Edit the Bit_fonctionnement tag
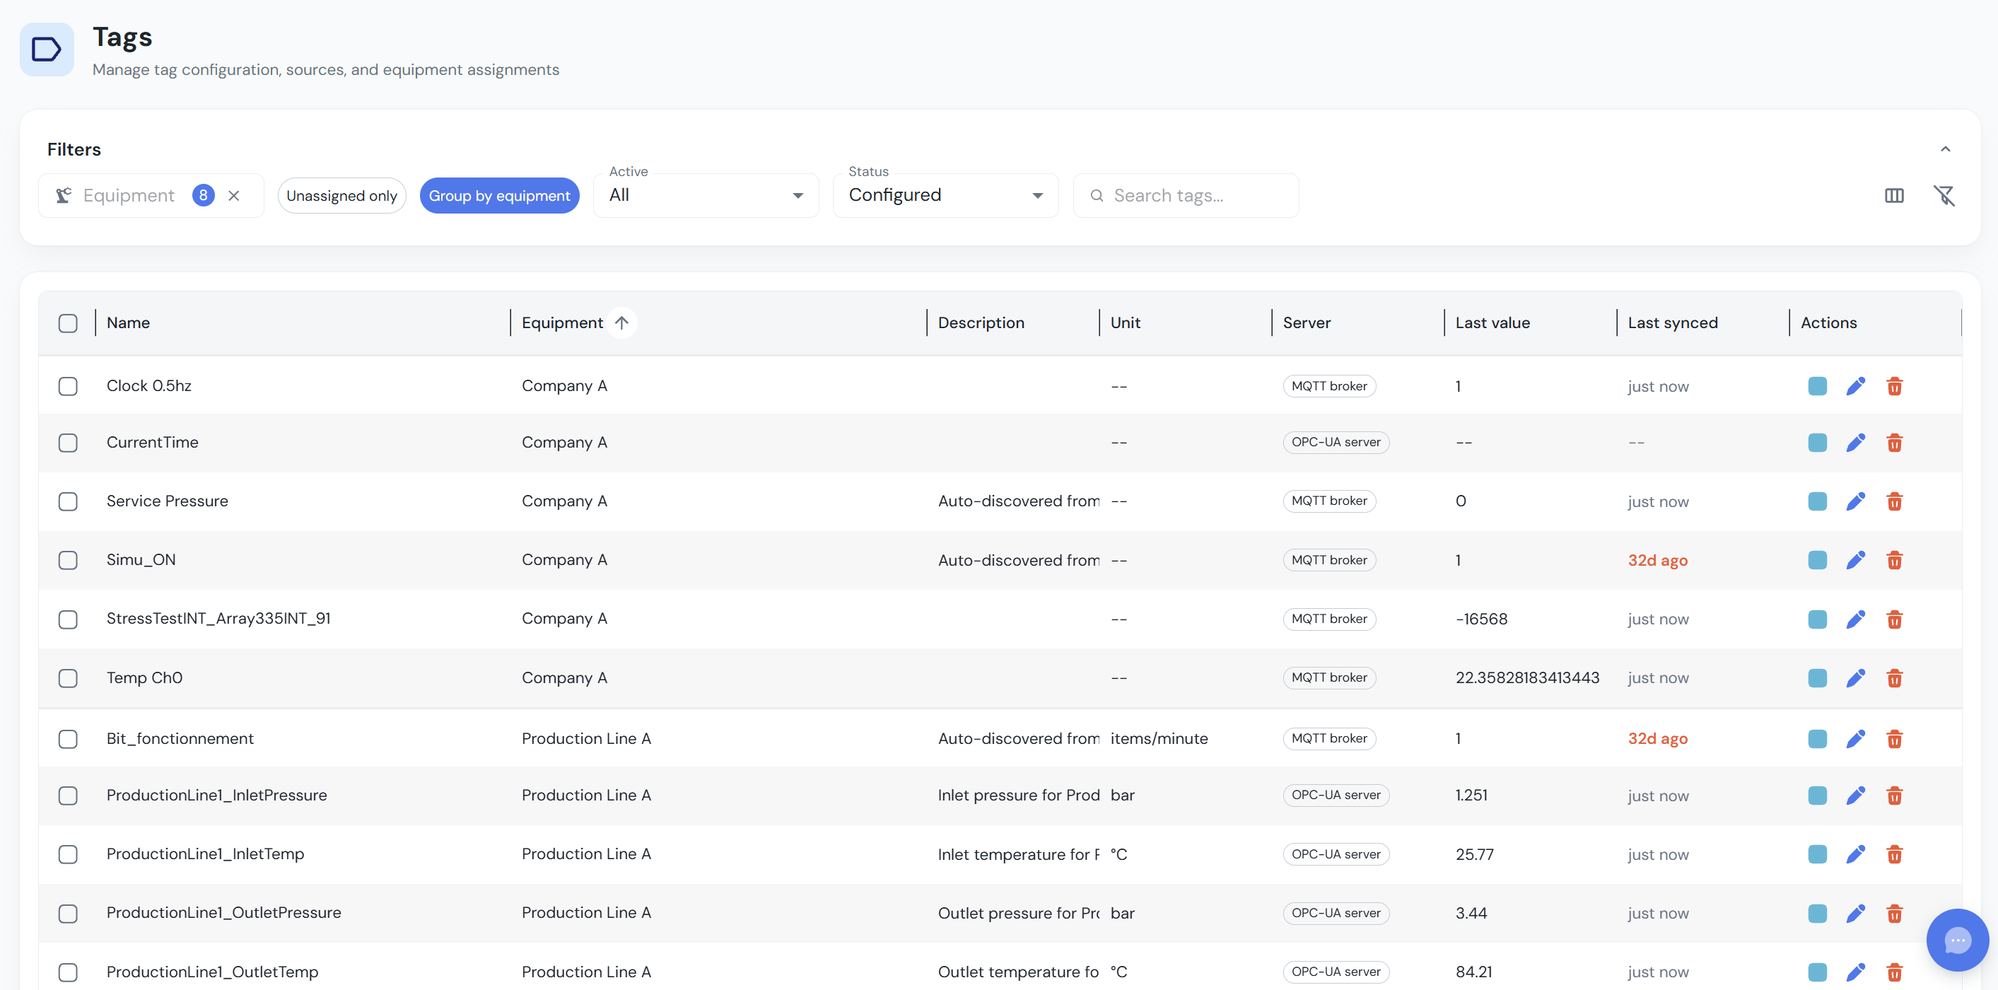Image resolution: width=1998 pixels, height=990 pixels. point(1856,739)
